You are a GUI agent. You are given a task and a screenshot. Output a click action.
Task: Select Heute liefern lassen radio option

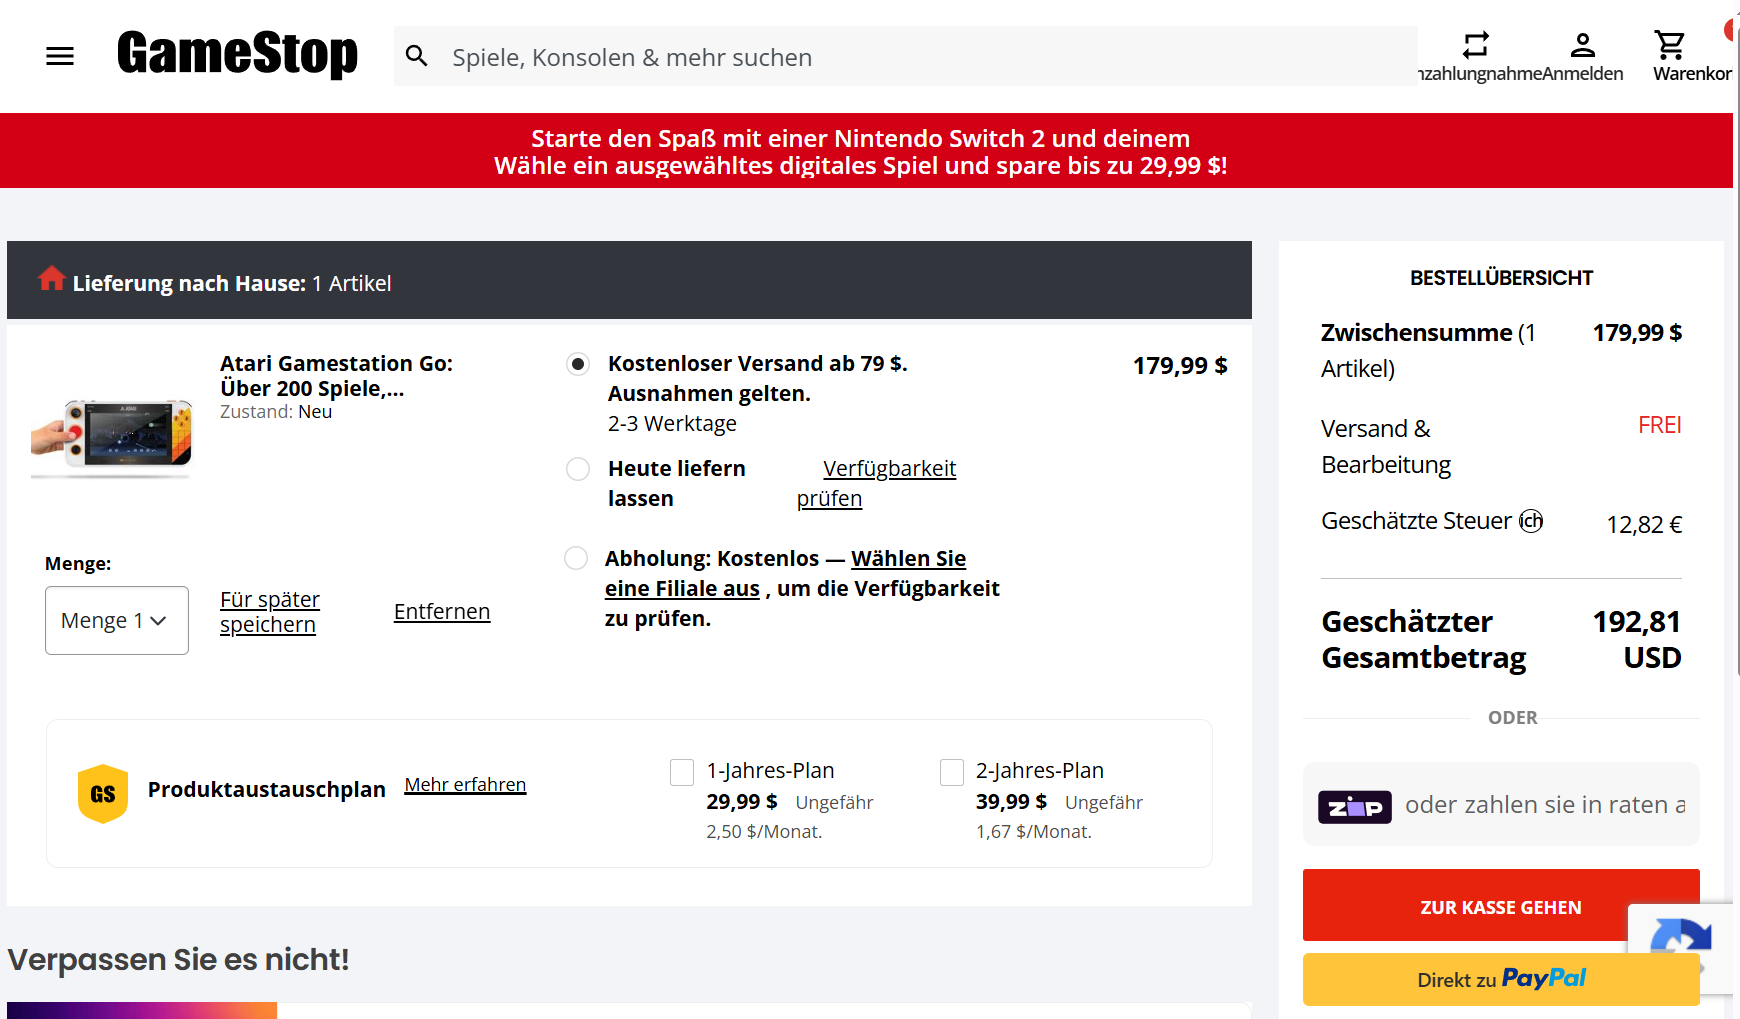[578, 469]
